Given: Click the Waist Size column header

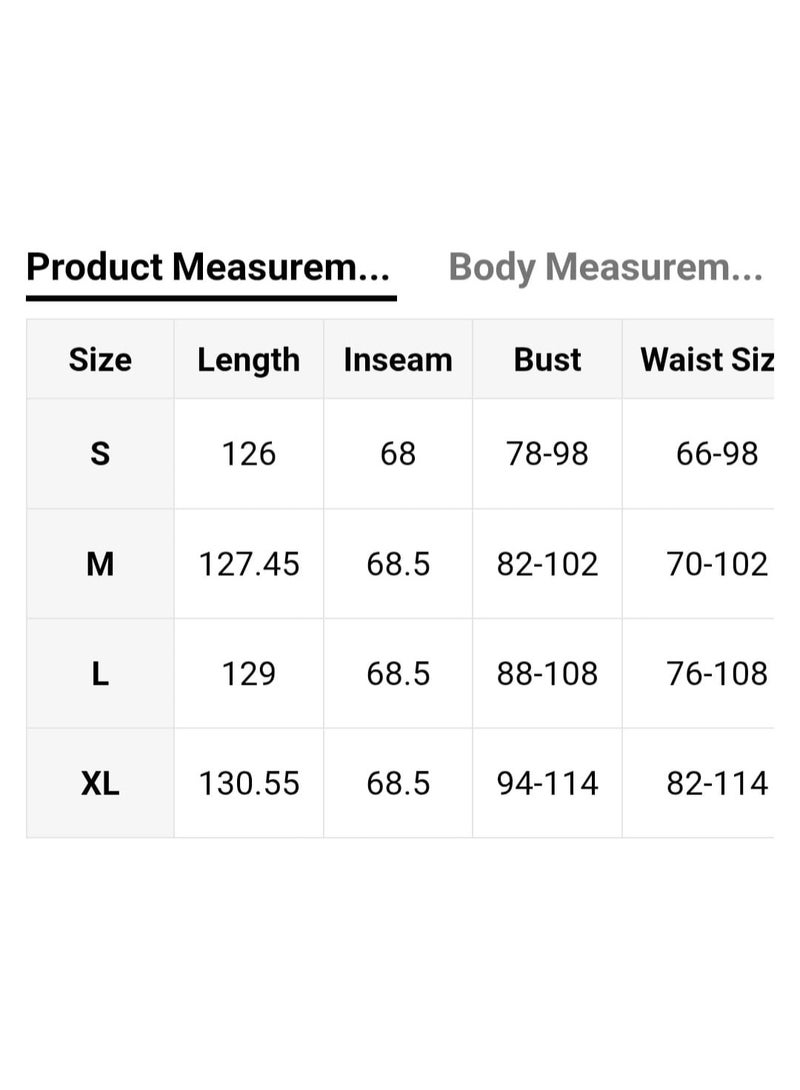Looking at the screenshot, I should tap(706, 360).
